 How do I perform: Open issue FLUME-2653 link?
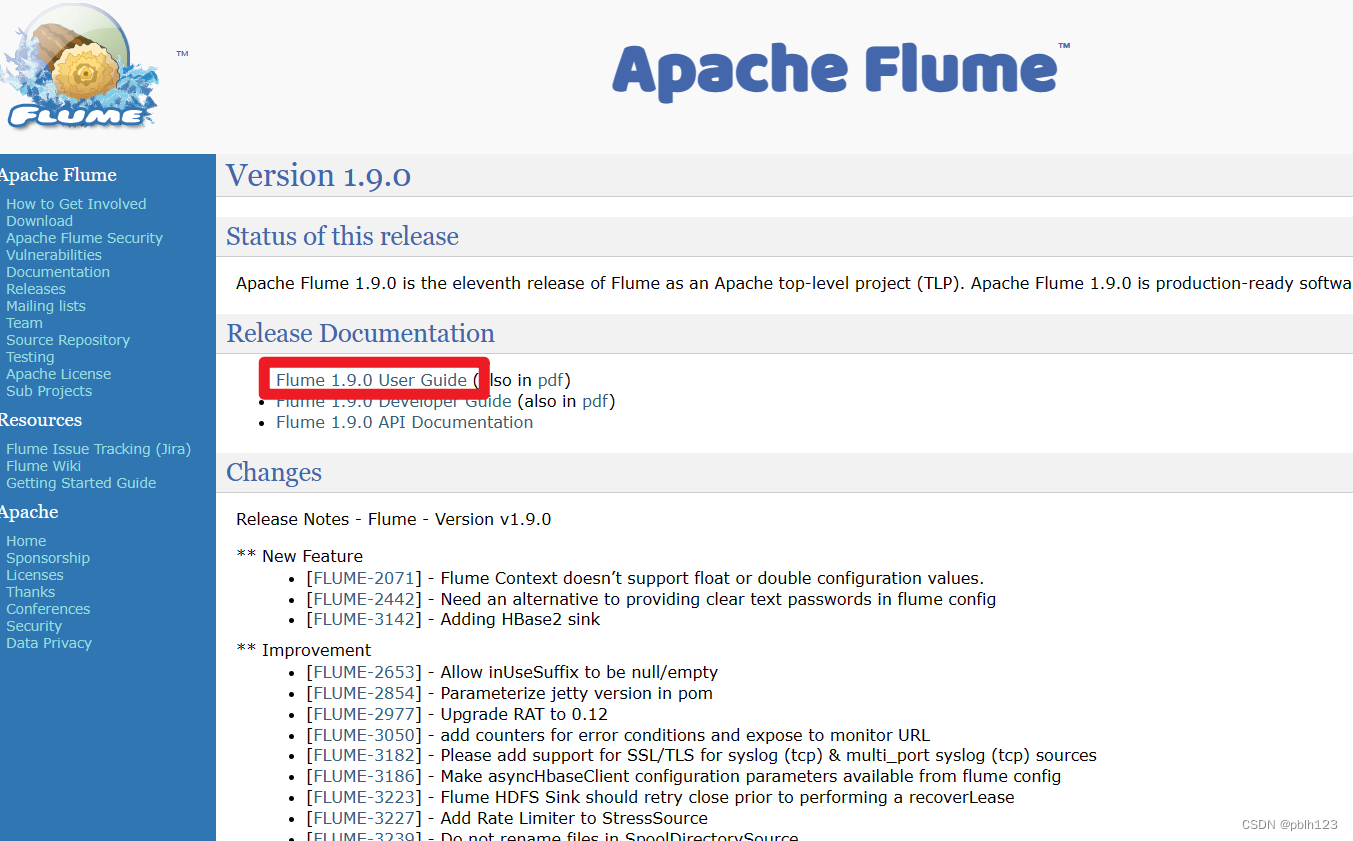point(364,672)
